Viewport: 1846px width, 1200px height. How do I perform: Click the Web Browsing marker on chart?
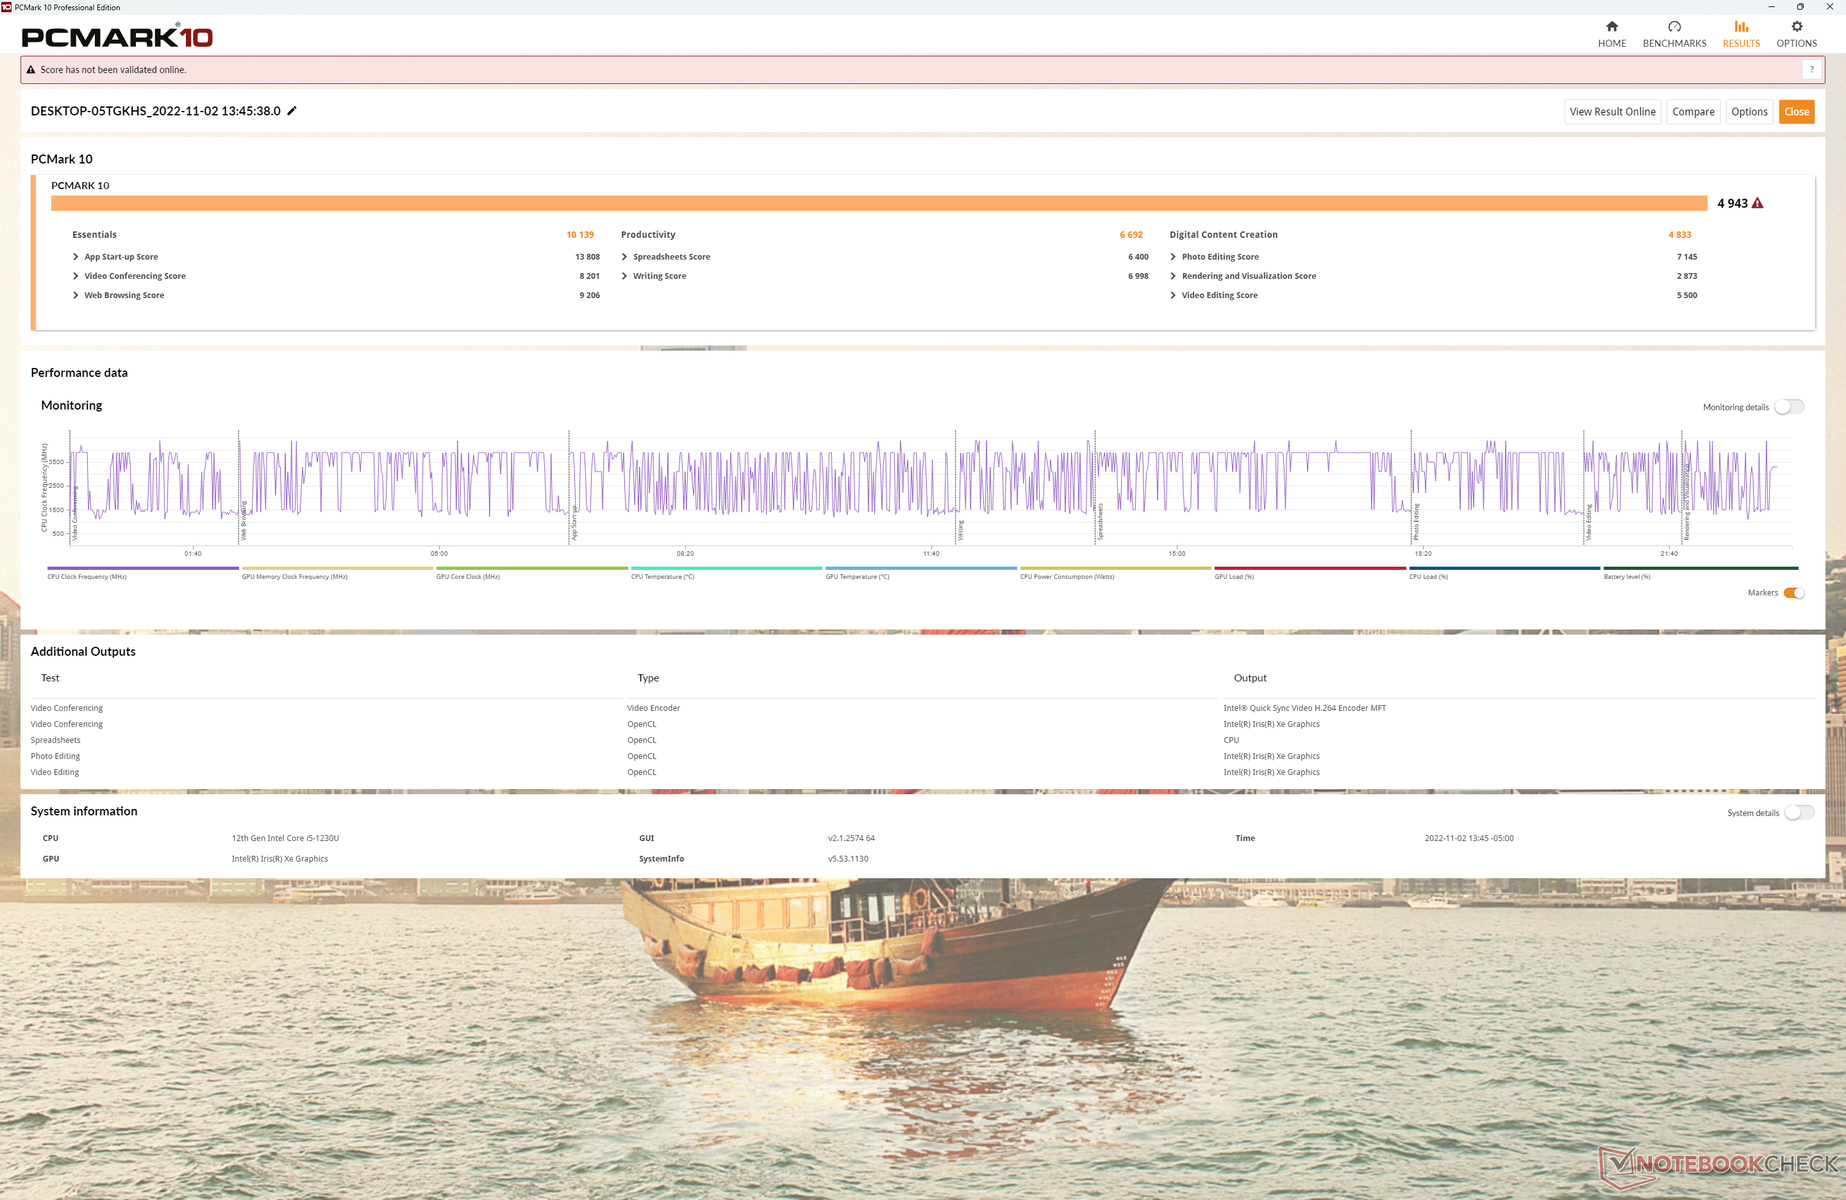244,521
